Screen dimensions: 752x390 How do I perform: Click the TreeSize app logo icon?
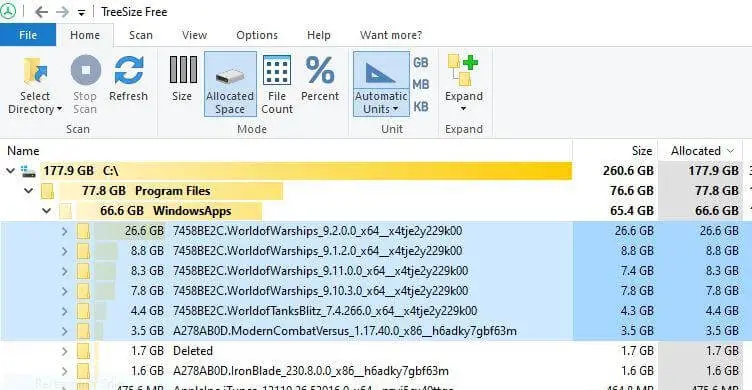[x=8, y=12]
